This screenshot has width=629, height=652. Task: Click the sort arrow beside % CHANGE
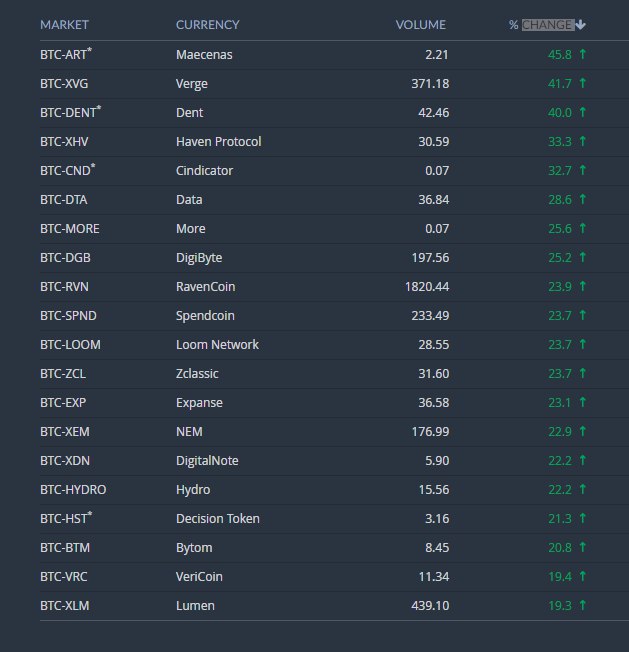click(580, 25)
